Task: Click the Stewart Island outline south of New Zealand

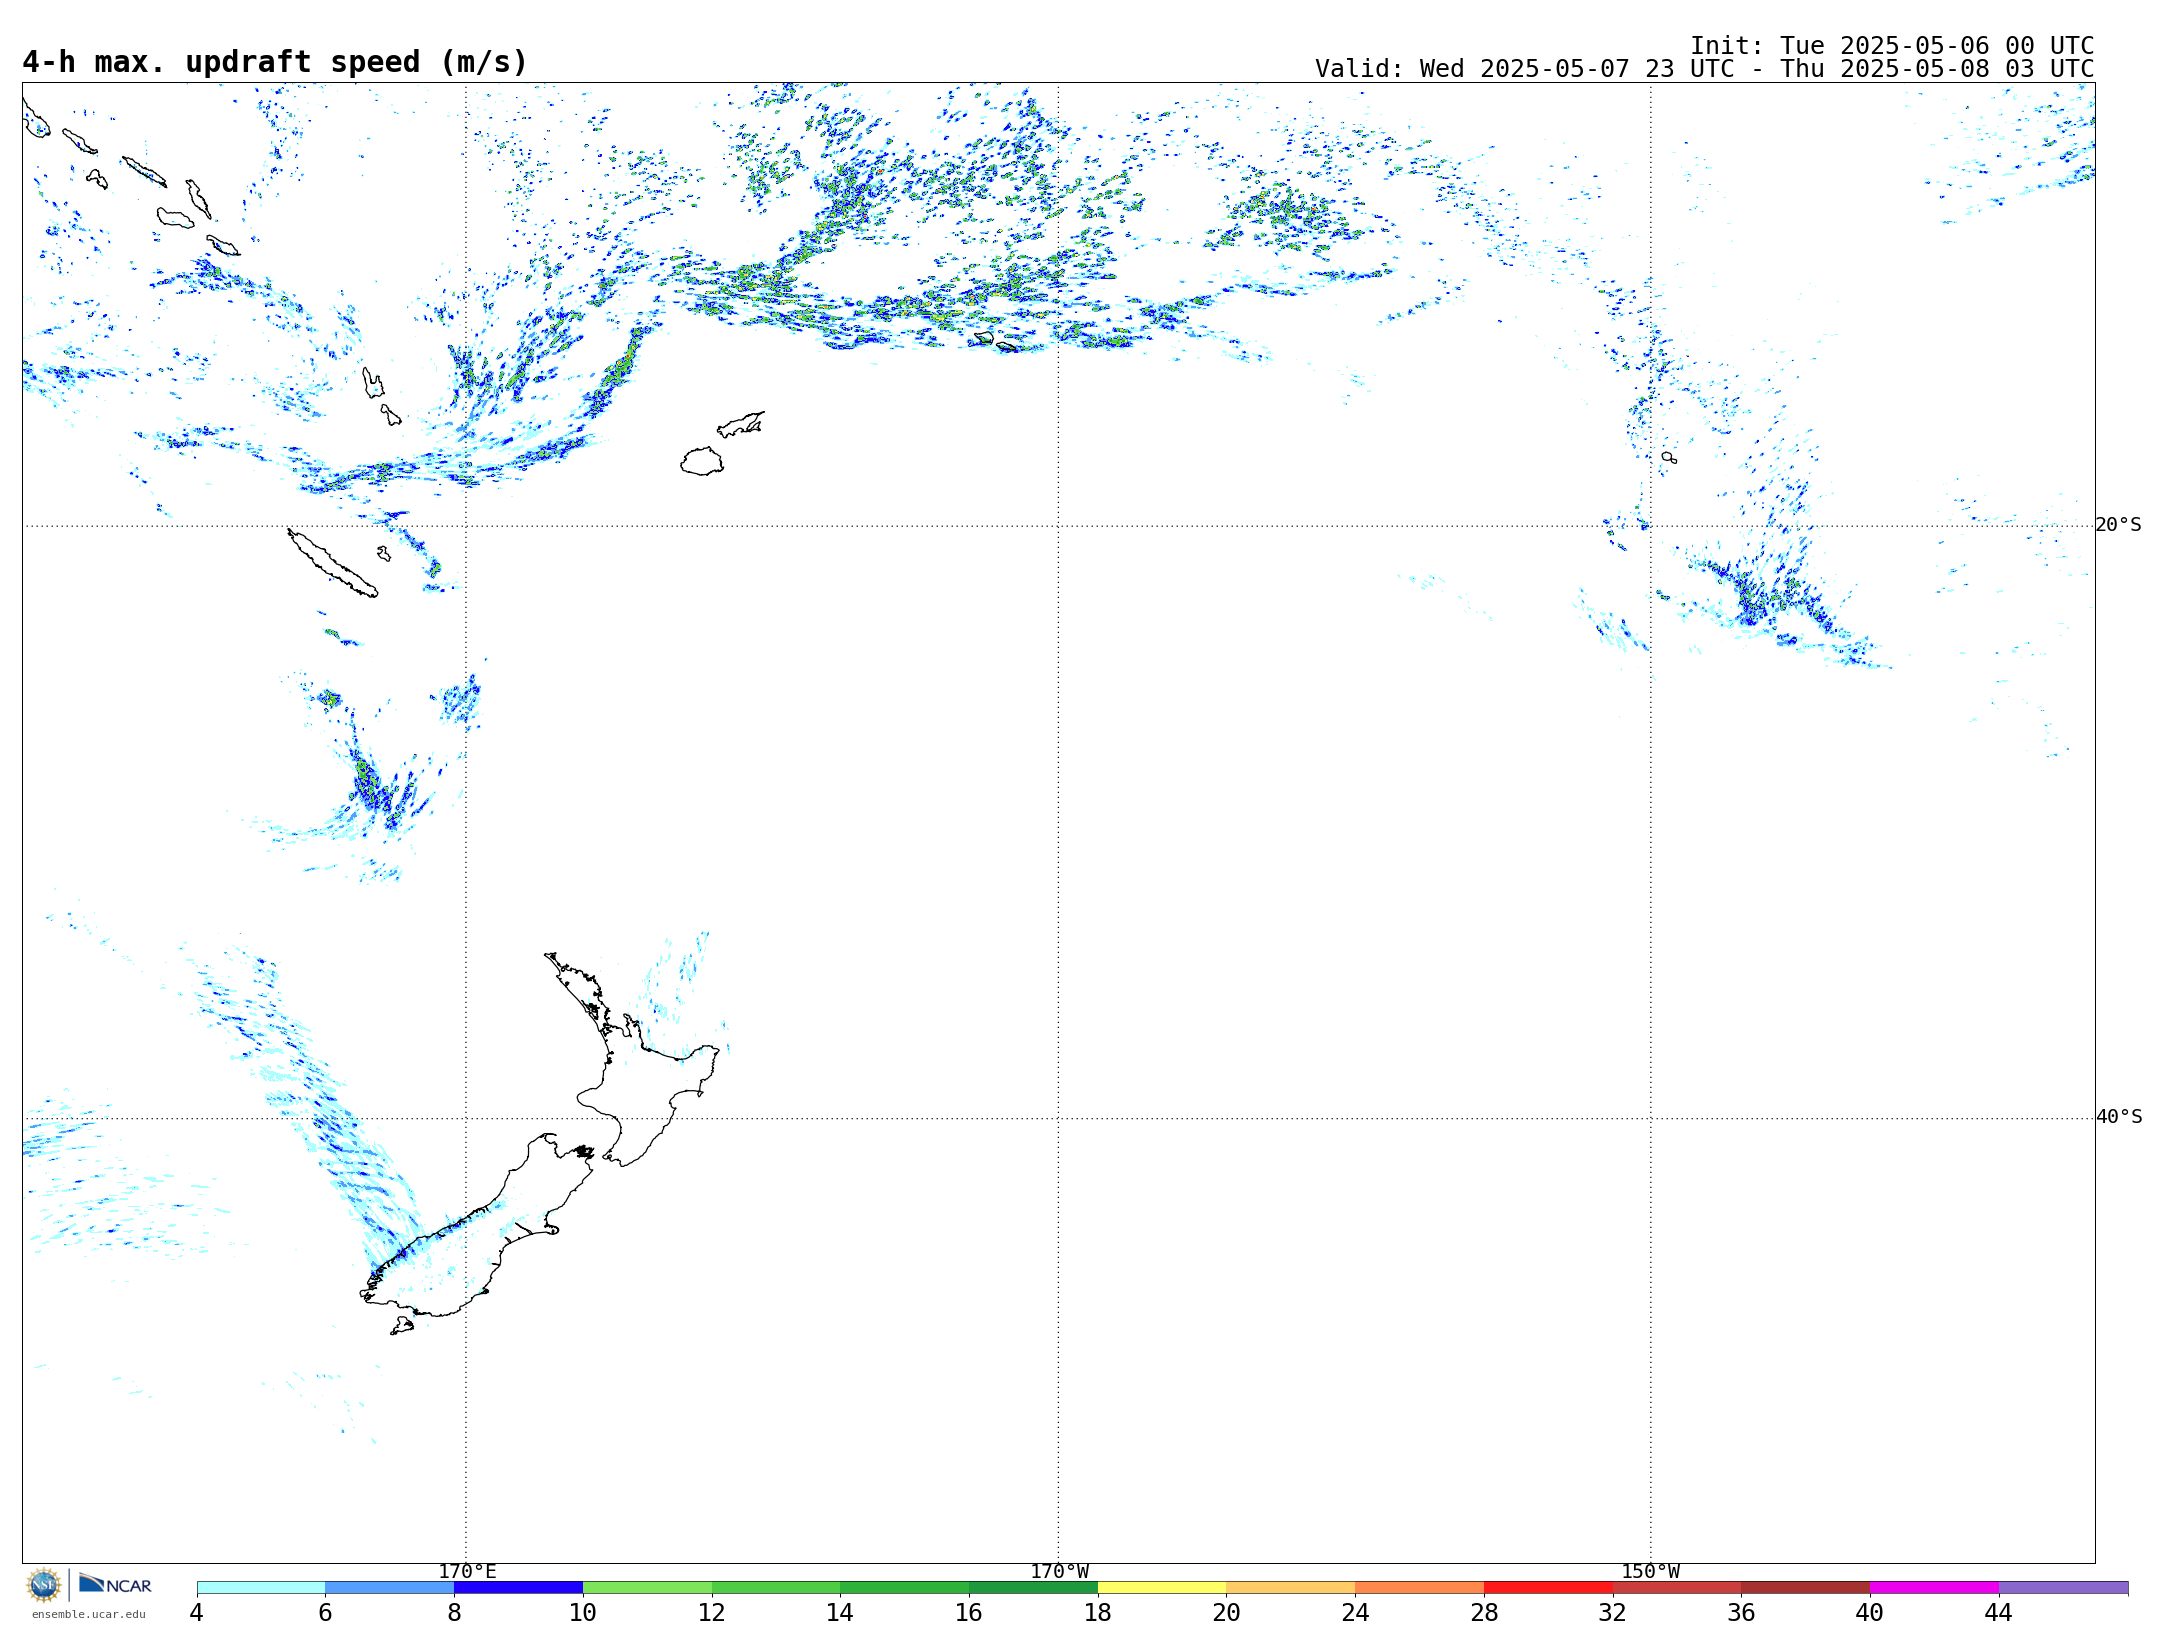Action: [x=402, y=1326]
